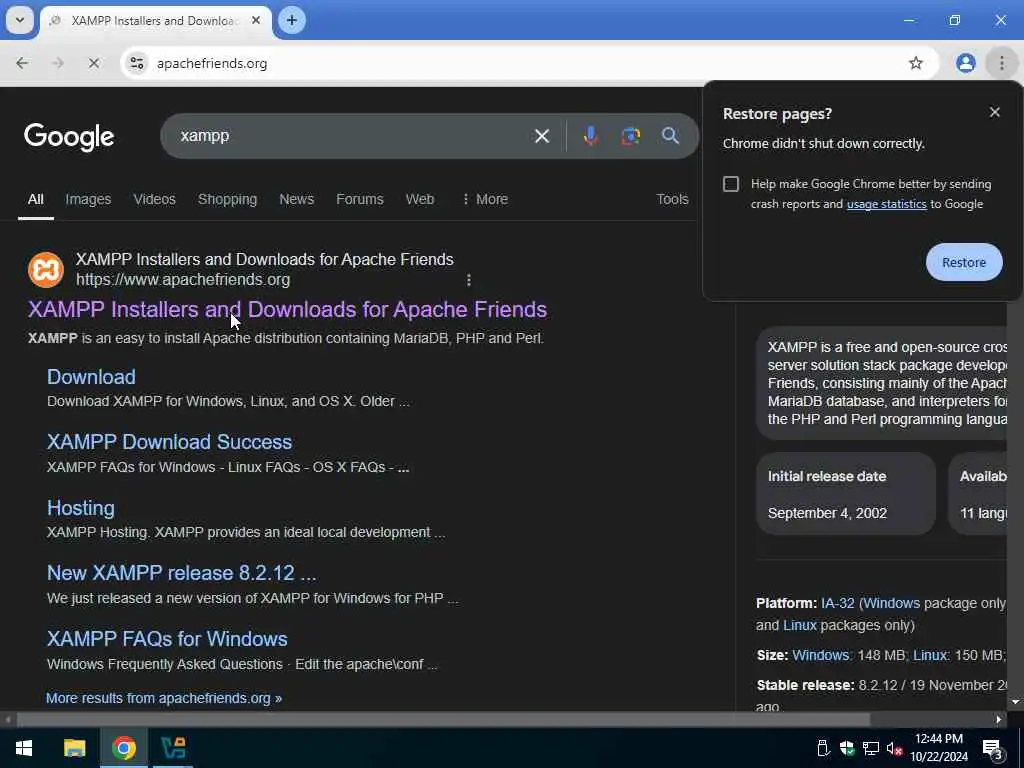Open XAMPP Download Success link
The width and height of the screenshot is (1024, 768).
(170, 442)
